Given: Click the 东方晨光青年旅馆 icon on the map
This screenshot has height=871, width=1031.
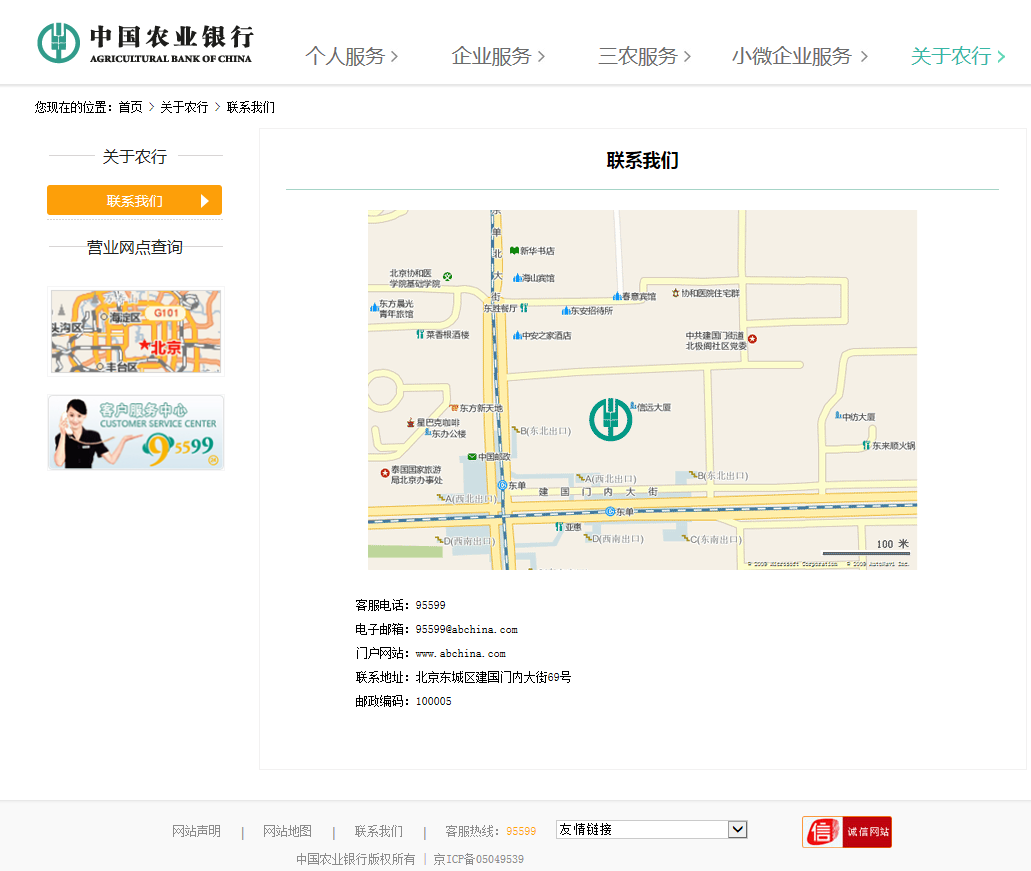Looking at the screenshot, I should 374,307.
